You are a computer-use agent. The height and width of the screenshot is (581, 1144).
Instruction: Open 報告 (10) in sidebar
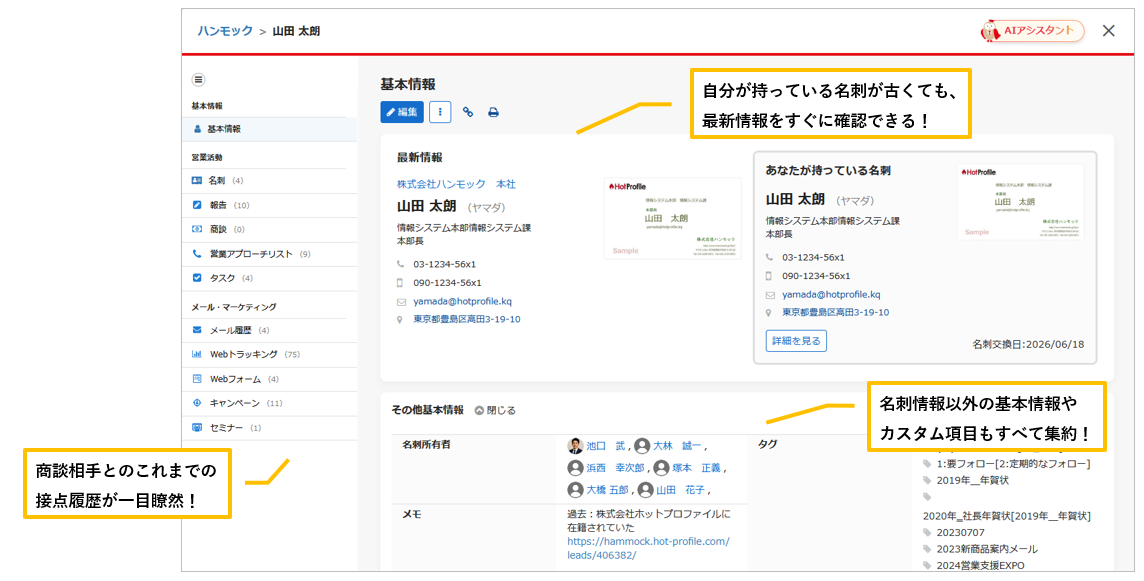pos(270,205)
